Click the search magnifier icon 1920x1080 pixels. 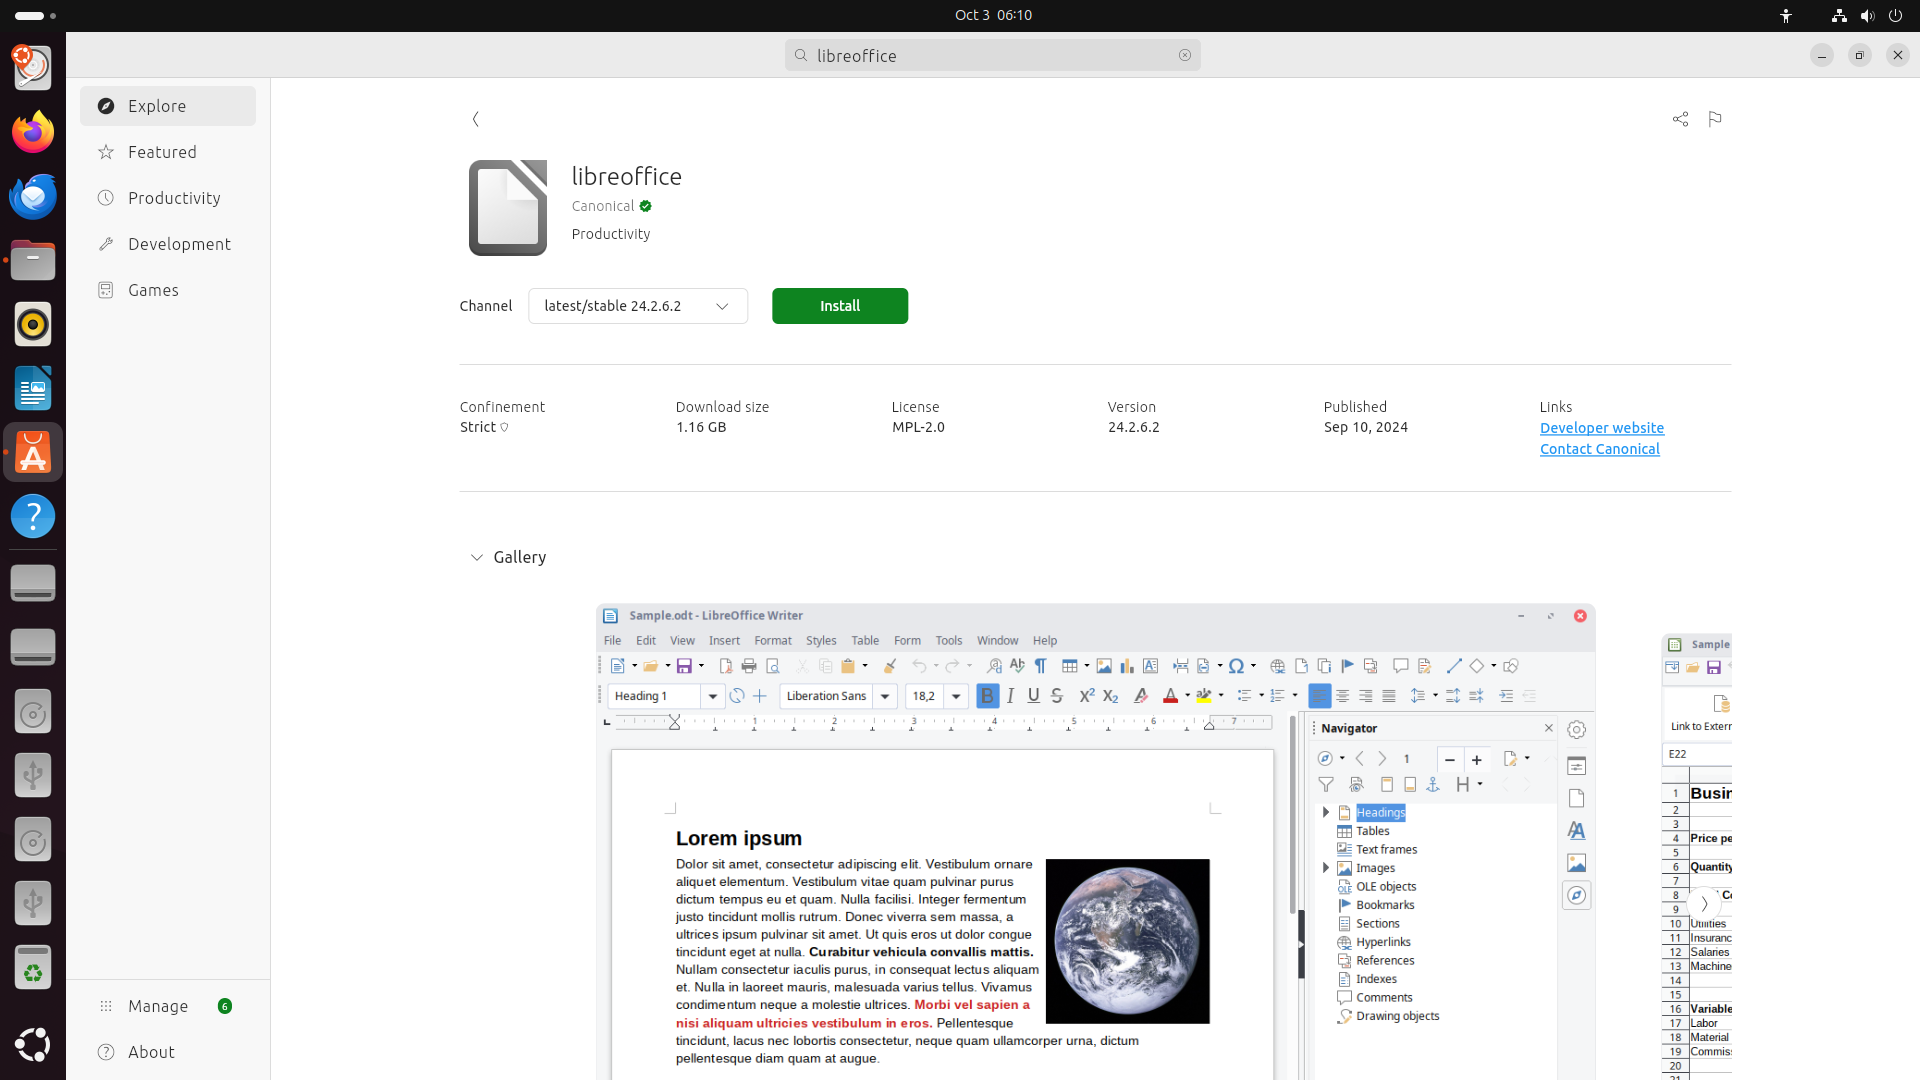(x=801, y=55)
